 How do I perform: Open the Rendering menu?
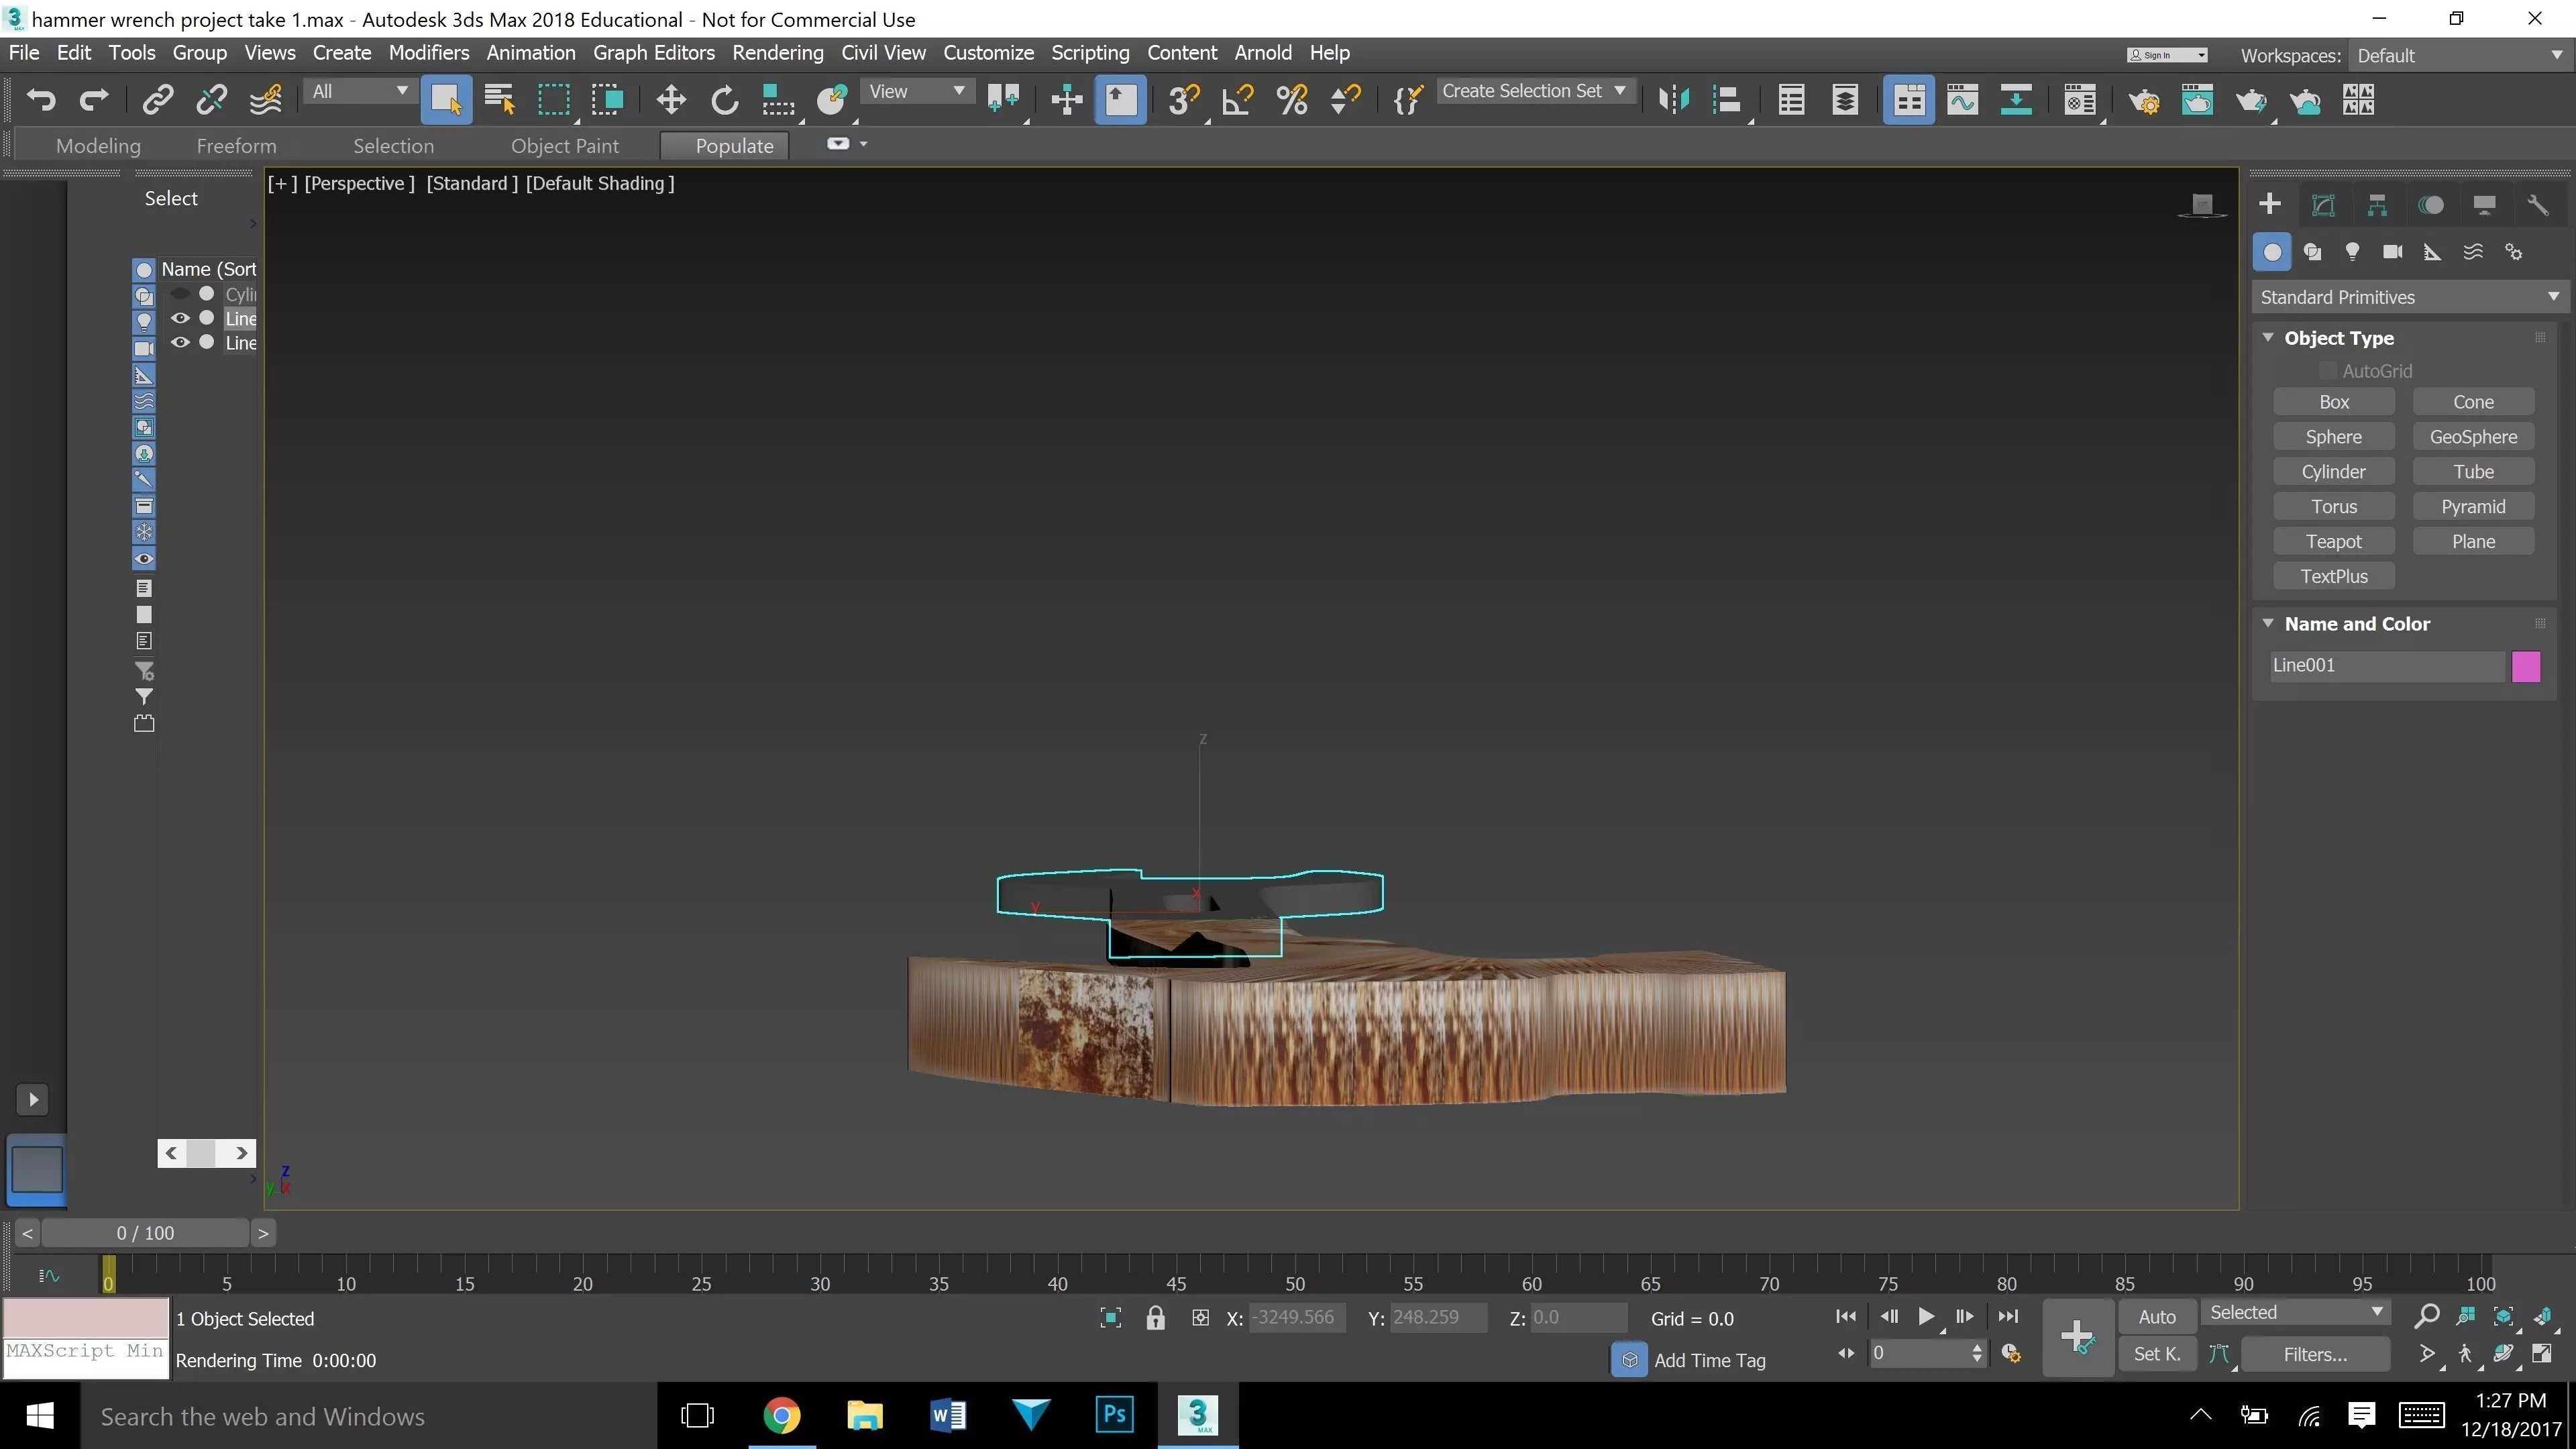point(777,53)
